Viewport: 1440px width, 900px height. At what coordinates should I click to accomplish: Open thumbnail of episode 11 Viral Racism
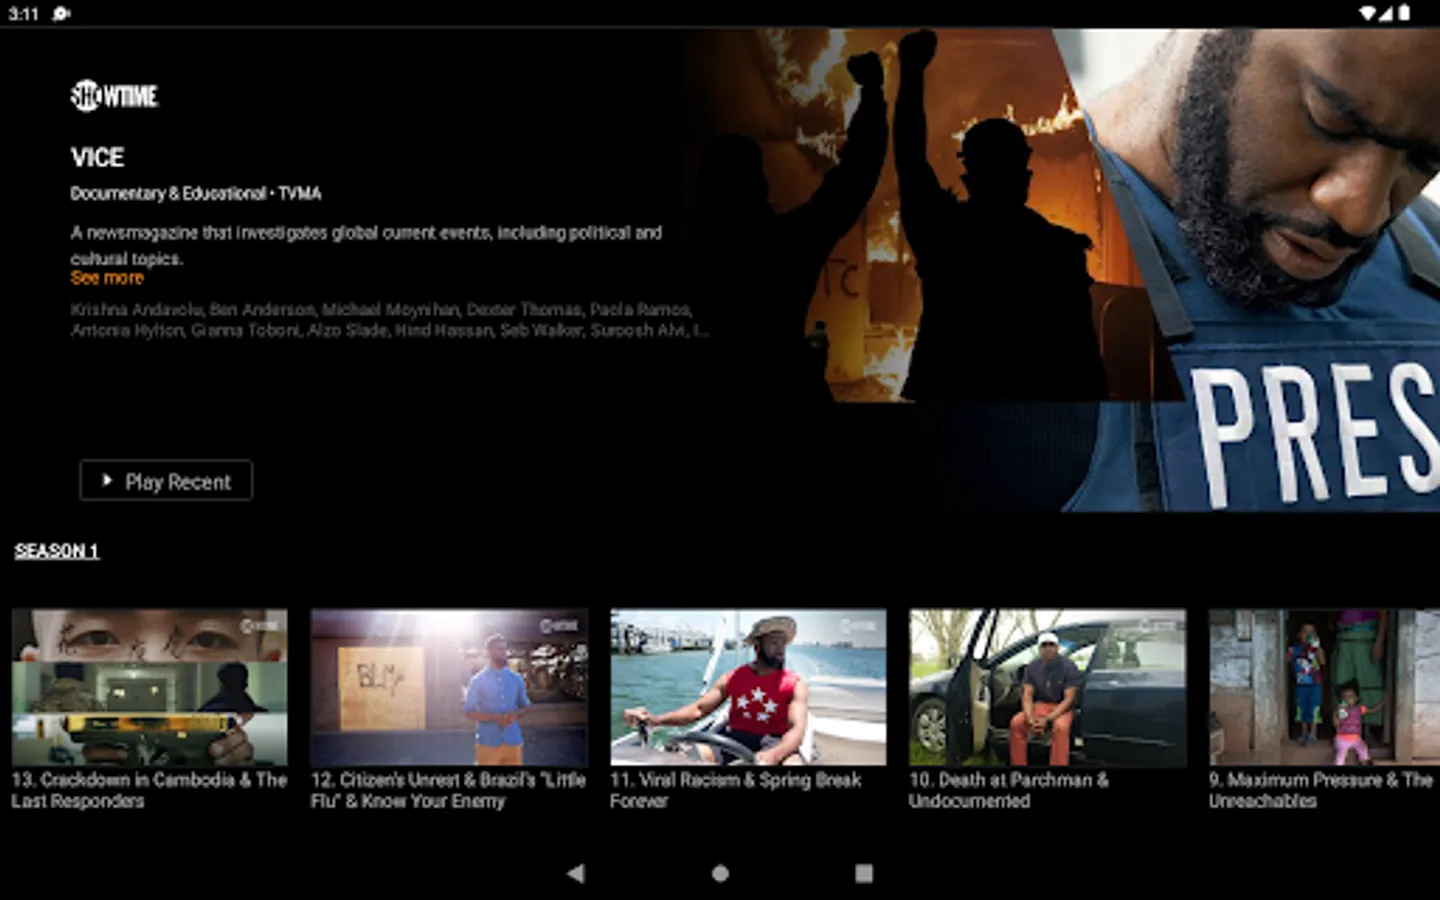pyautogui.click(x=748, y=687)
